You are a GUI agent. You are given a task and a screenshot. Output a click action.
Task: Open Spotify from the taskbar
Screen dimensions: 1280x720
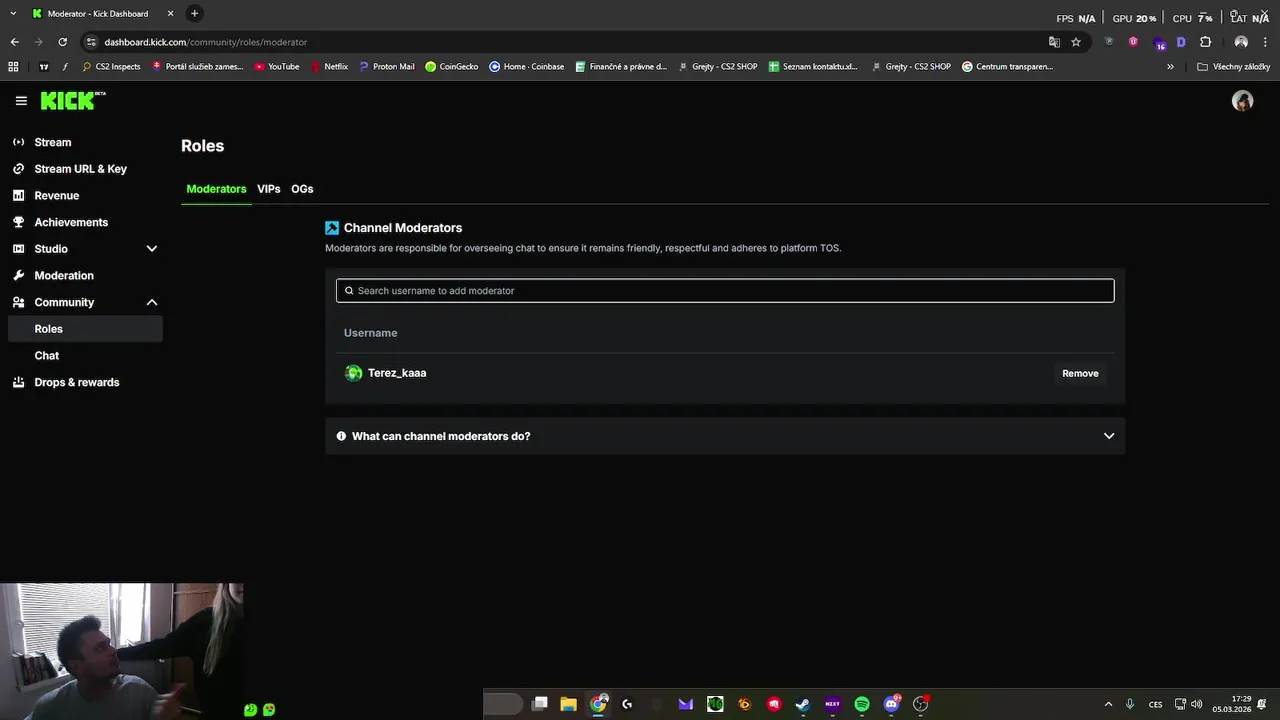pyautogui.click(x=862, y=704)
